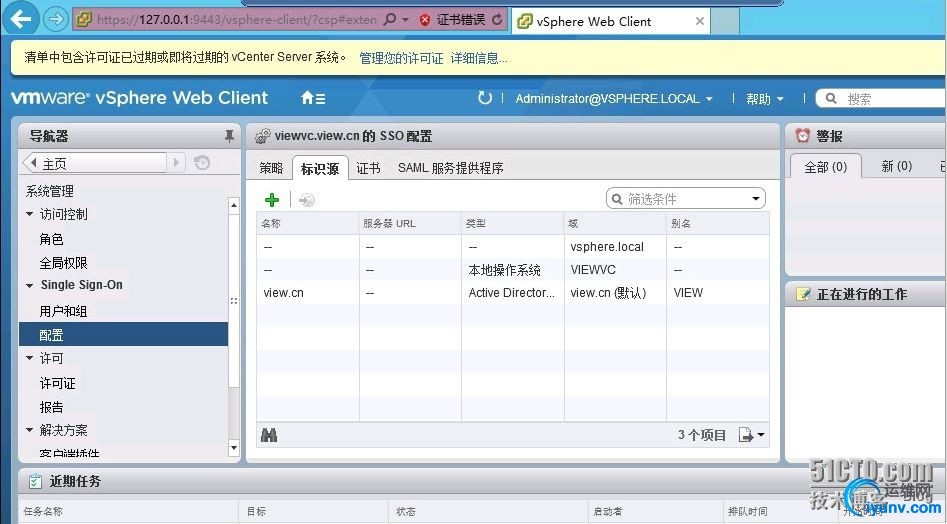Switch to the 策略 tab
Image resolution: width=947 pixels, height=524 pixels.
(x=271, y=168)
